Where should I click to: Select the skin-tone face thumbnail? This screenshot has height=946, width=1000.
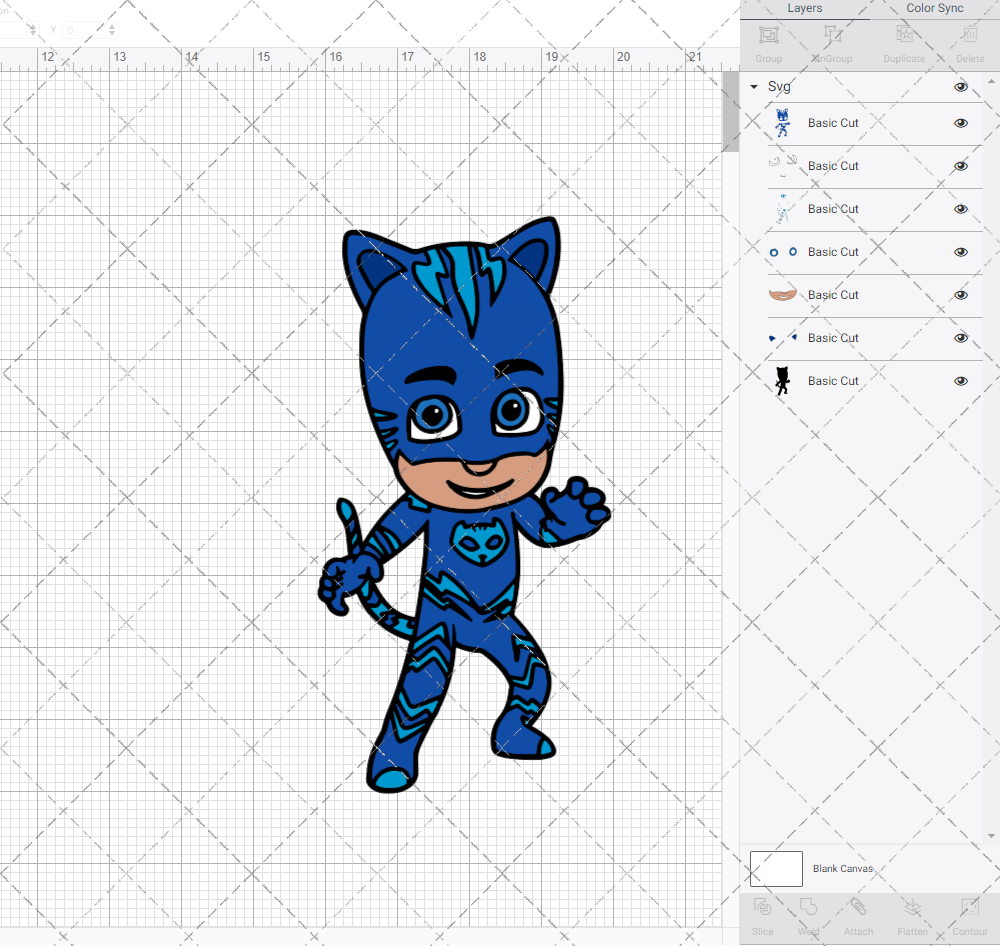pos(783,294)
